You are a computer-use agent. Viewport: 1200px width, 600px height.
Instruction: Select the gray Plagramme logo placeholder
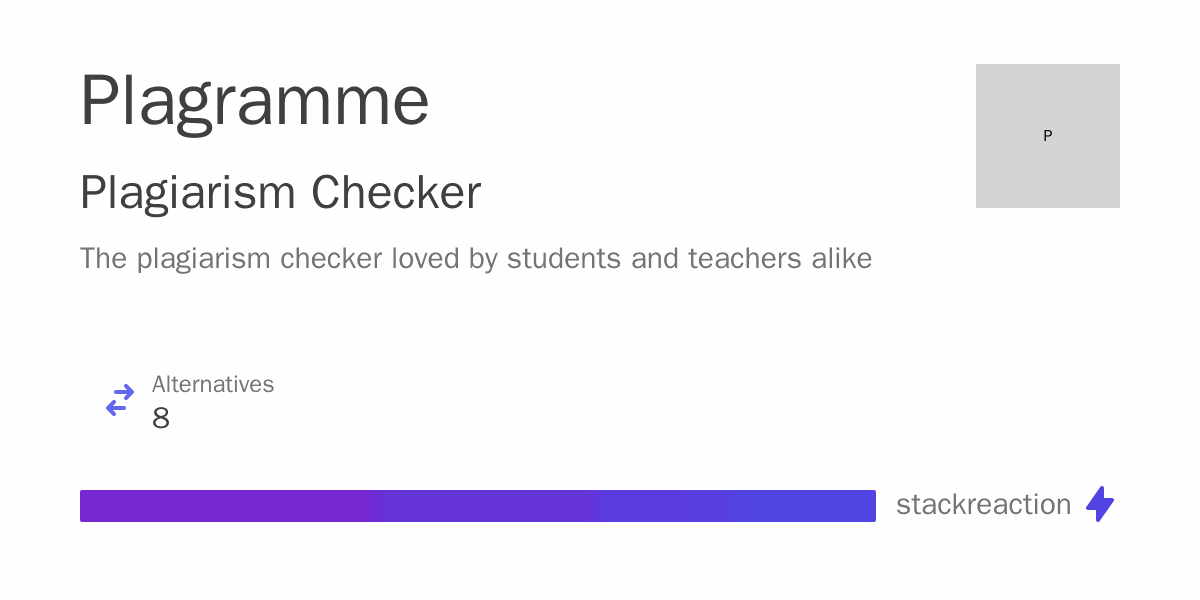pyautogui.click(x=1048, y=136)
